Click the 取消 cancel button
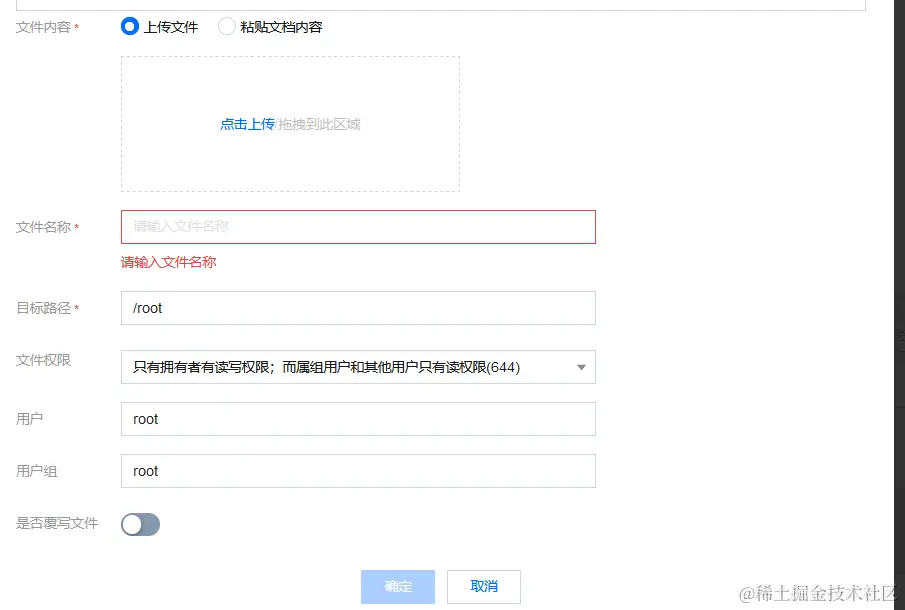Screen dimensions: 905x610 point(484,586)
